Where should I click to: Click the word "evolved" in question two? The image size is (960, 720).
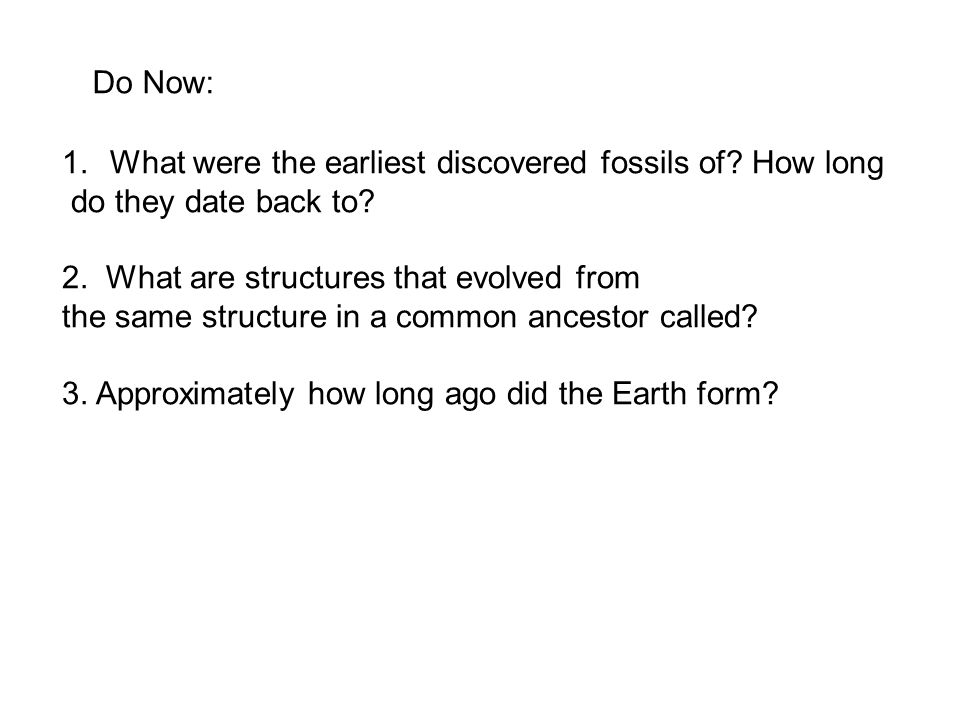508,278
